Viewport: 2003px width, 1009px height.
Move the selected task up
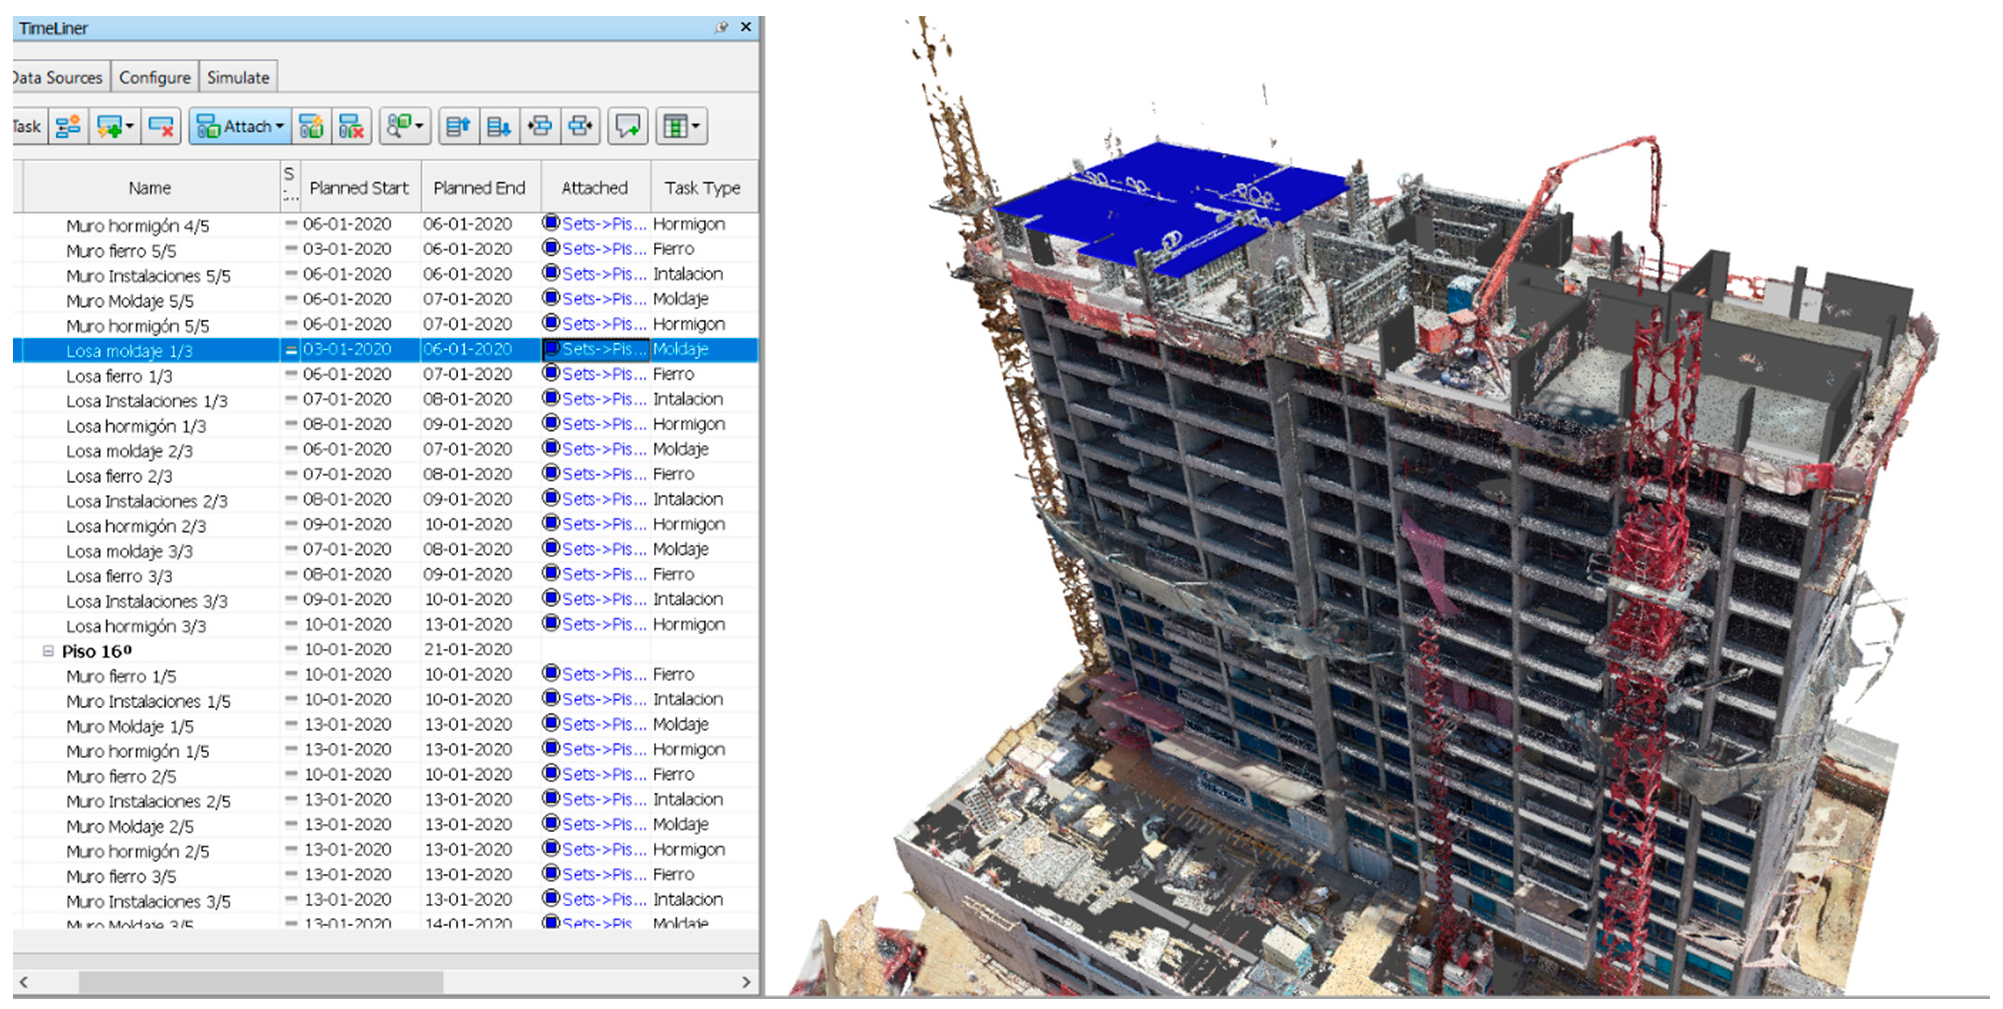tap(458, 127)
